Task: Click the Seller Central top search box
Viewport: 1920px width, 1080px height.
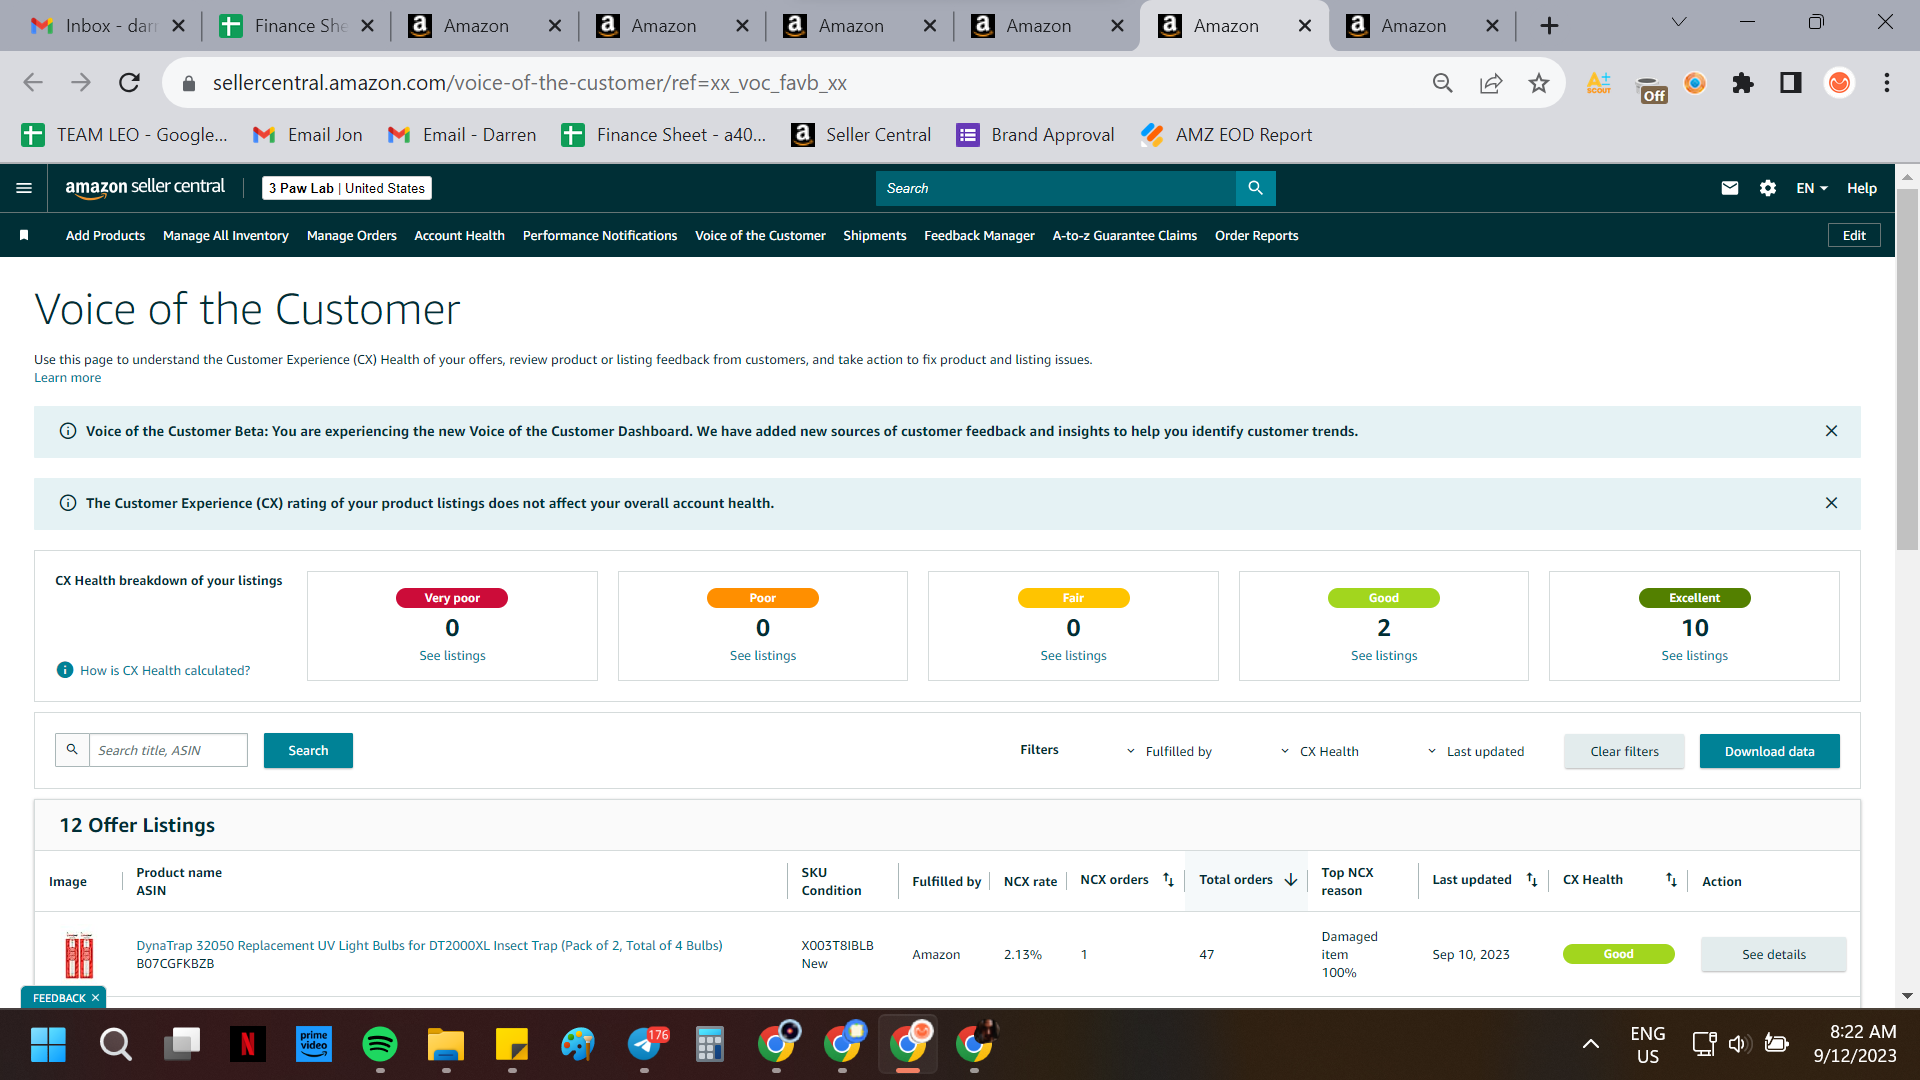Action: pyautogui.click(x=1055, y=188)
